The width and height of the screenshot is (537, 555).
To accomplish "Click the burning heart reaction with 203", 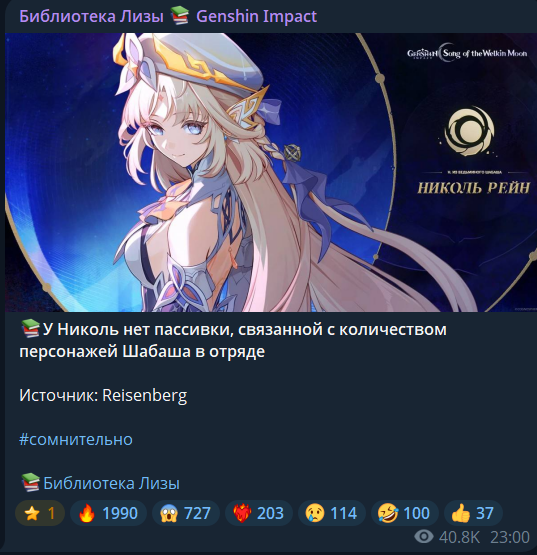I will [259, 513].
